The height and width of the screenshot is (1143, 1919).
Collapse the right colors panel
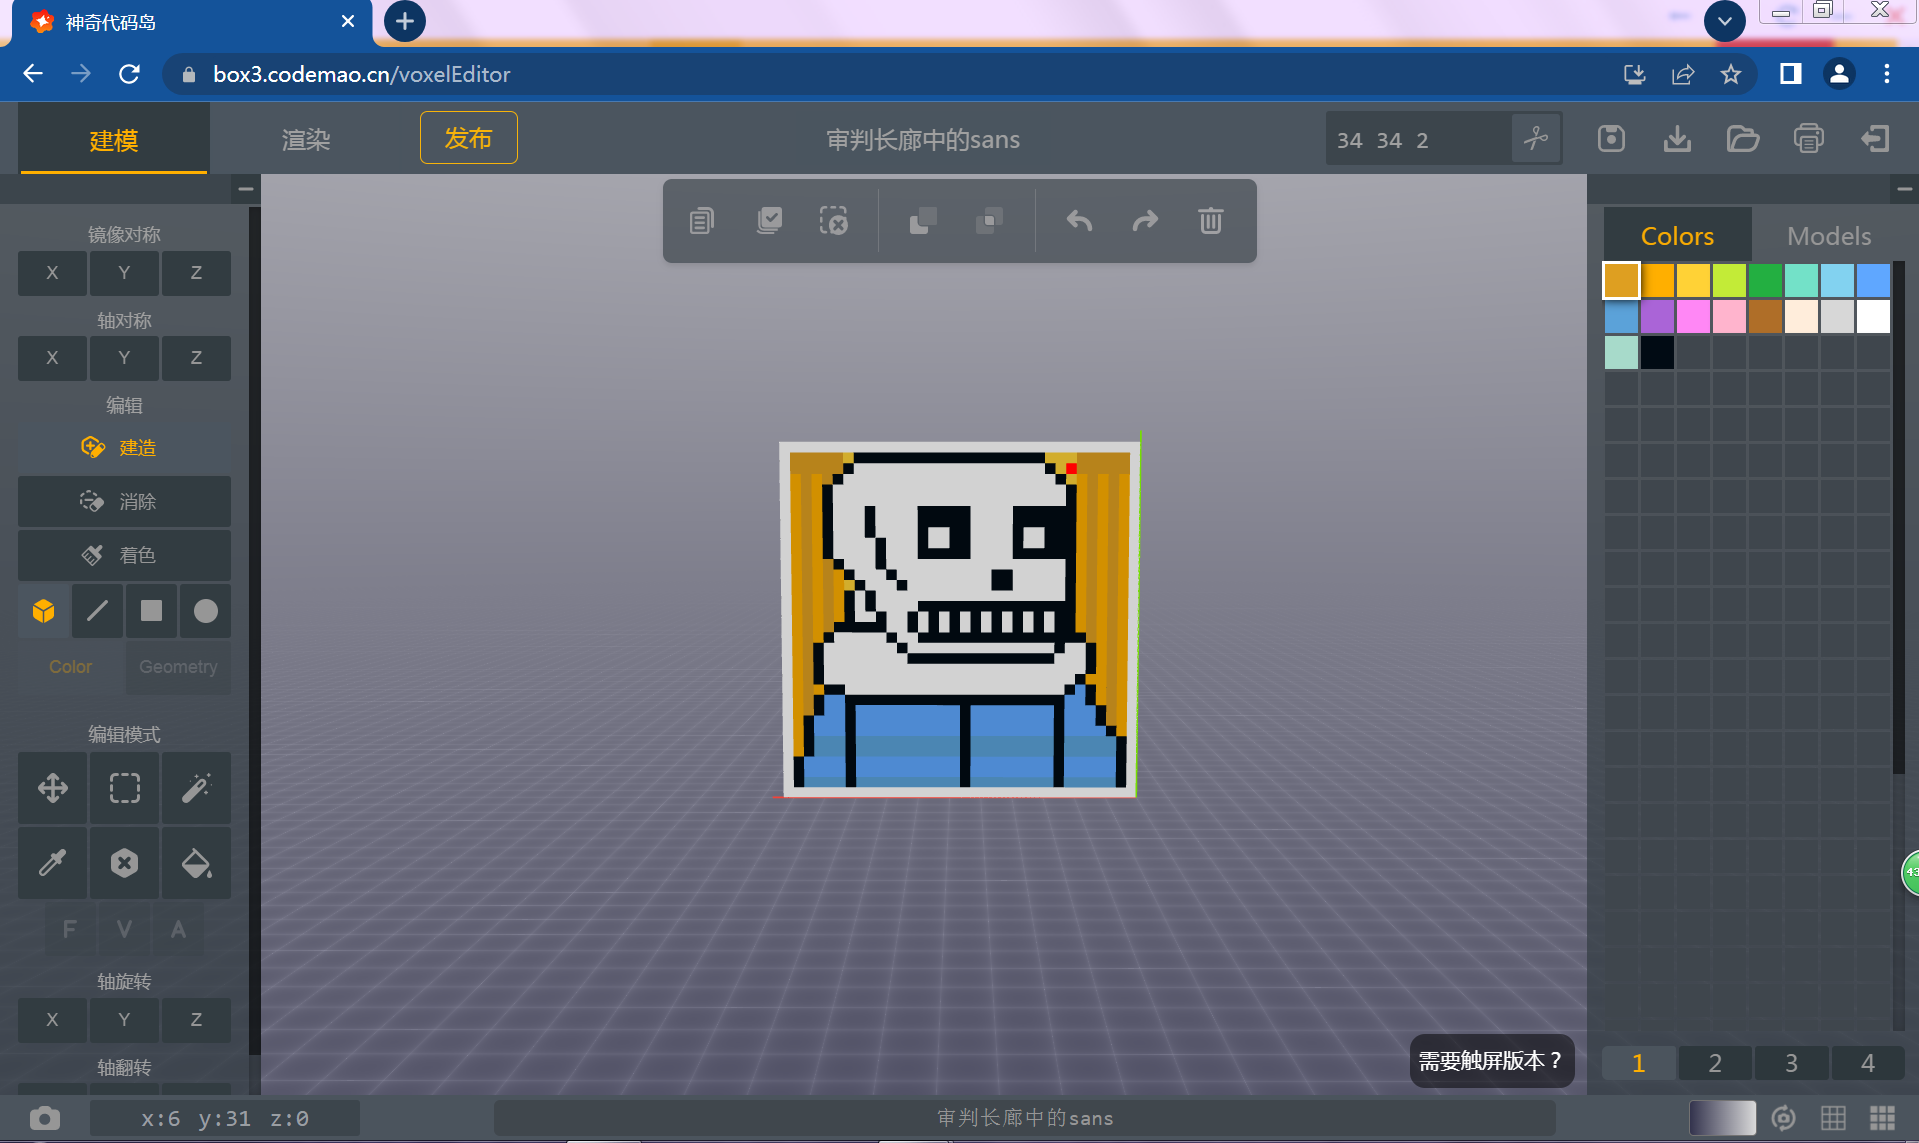(1904, 188)
